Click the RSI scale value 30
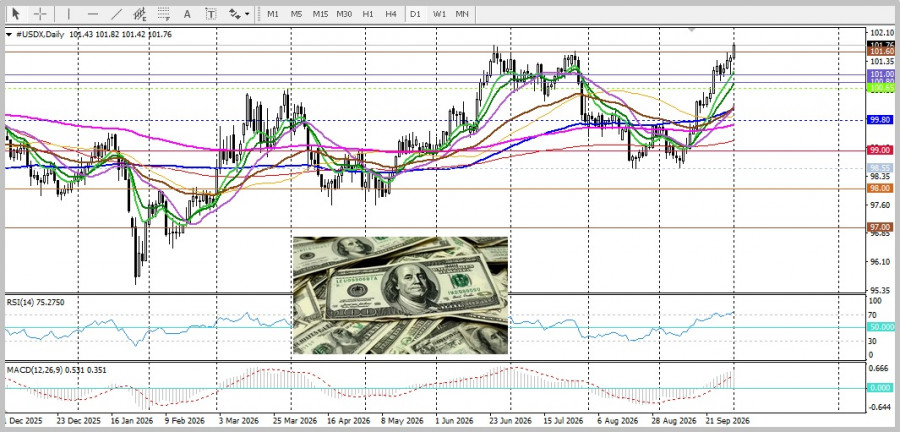 point(874,341)
